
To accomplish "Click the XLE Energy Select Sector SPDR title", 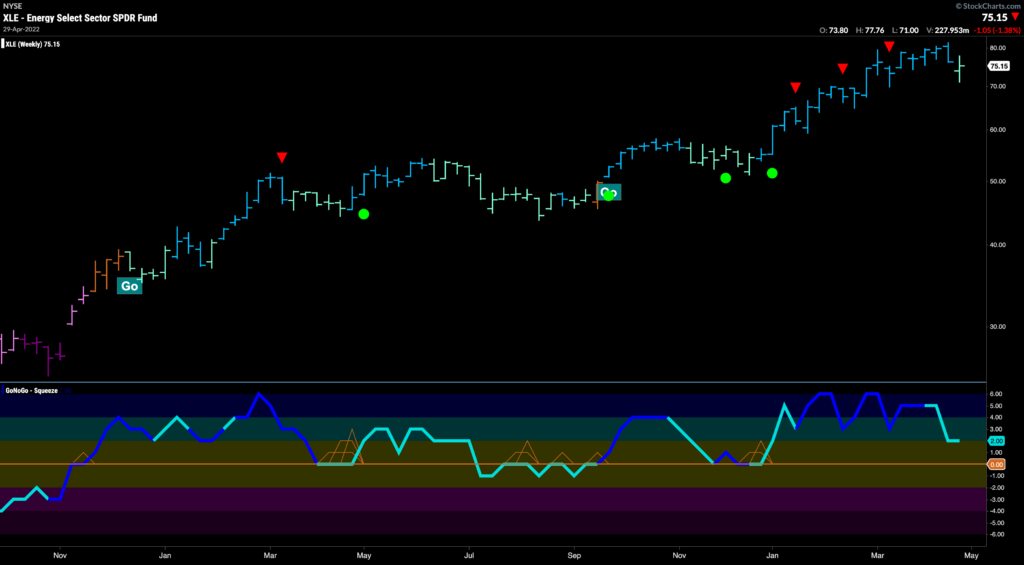I will tap(80, 18).
